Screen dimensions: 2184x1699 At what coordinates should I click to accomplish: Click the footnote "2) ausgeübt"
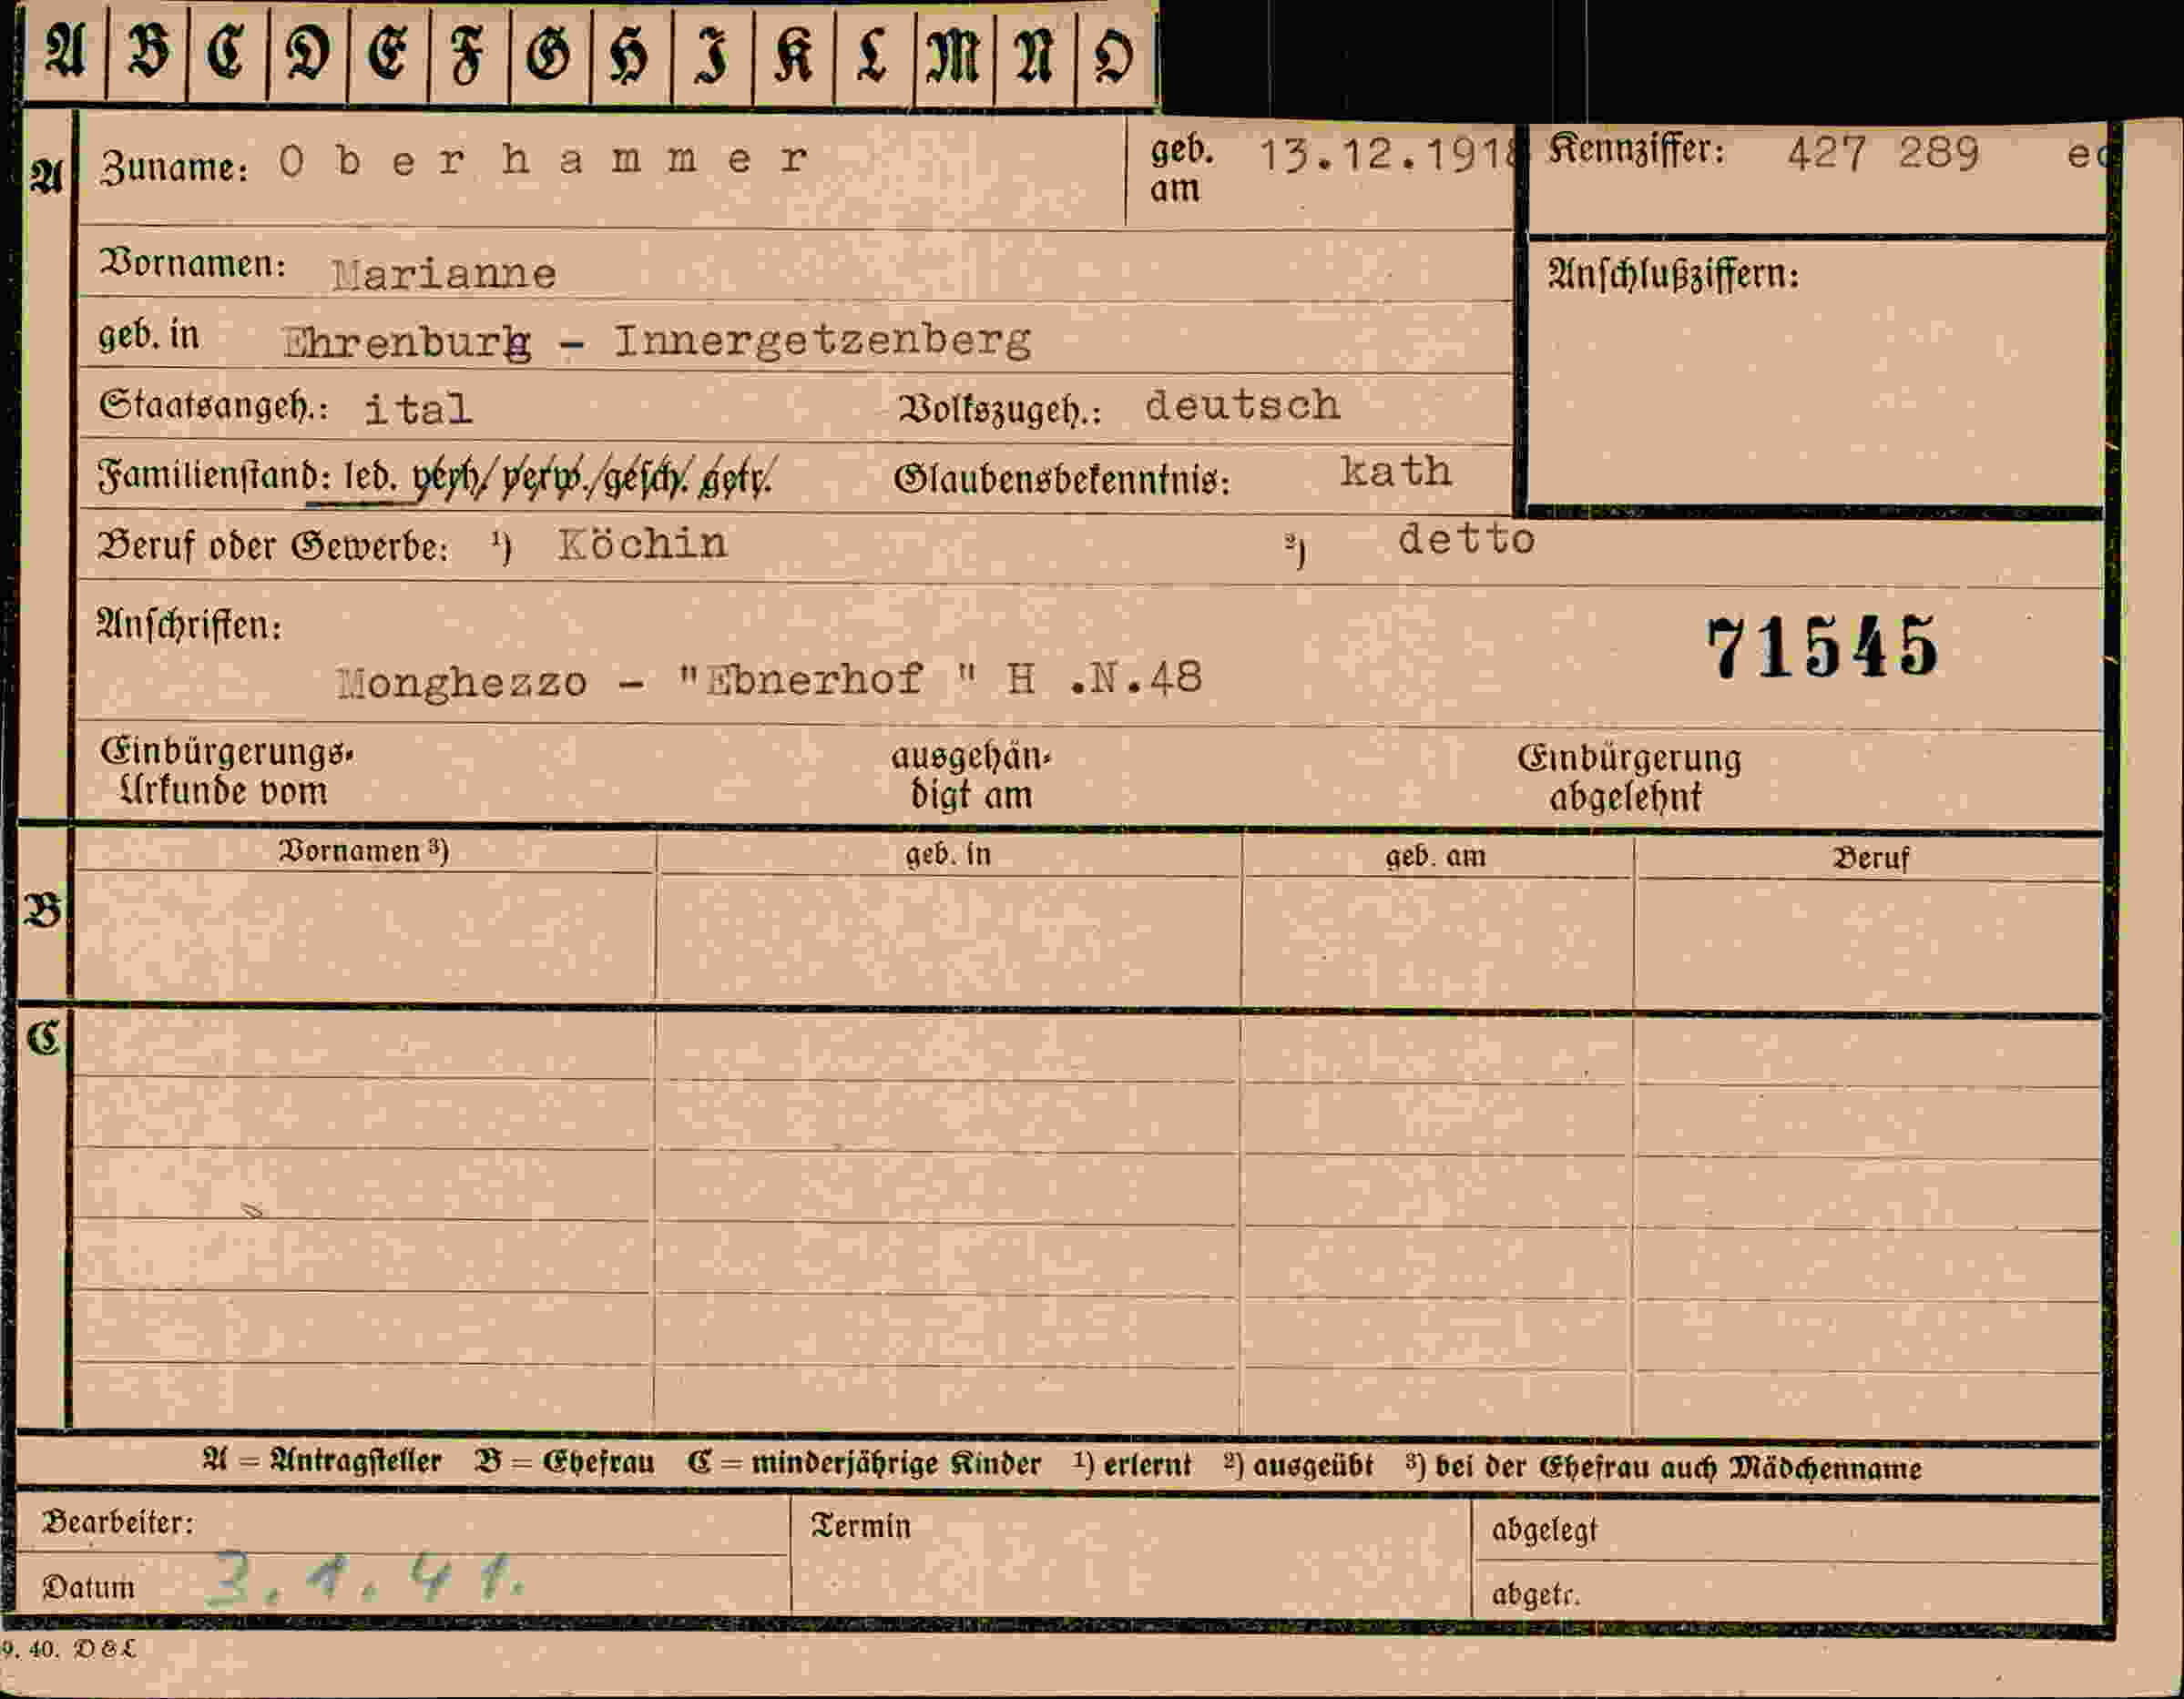pos(1298,1466)
